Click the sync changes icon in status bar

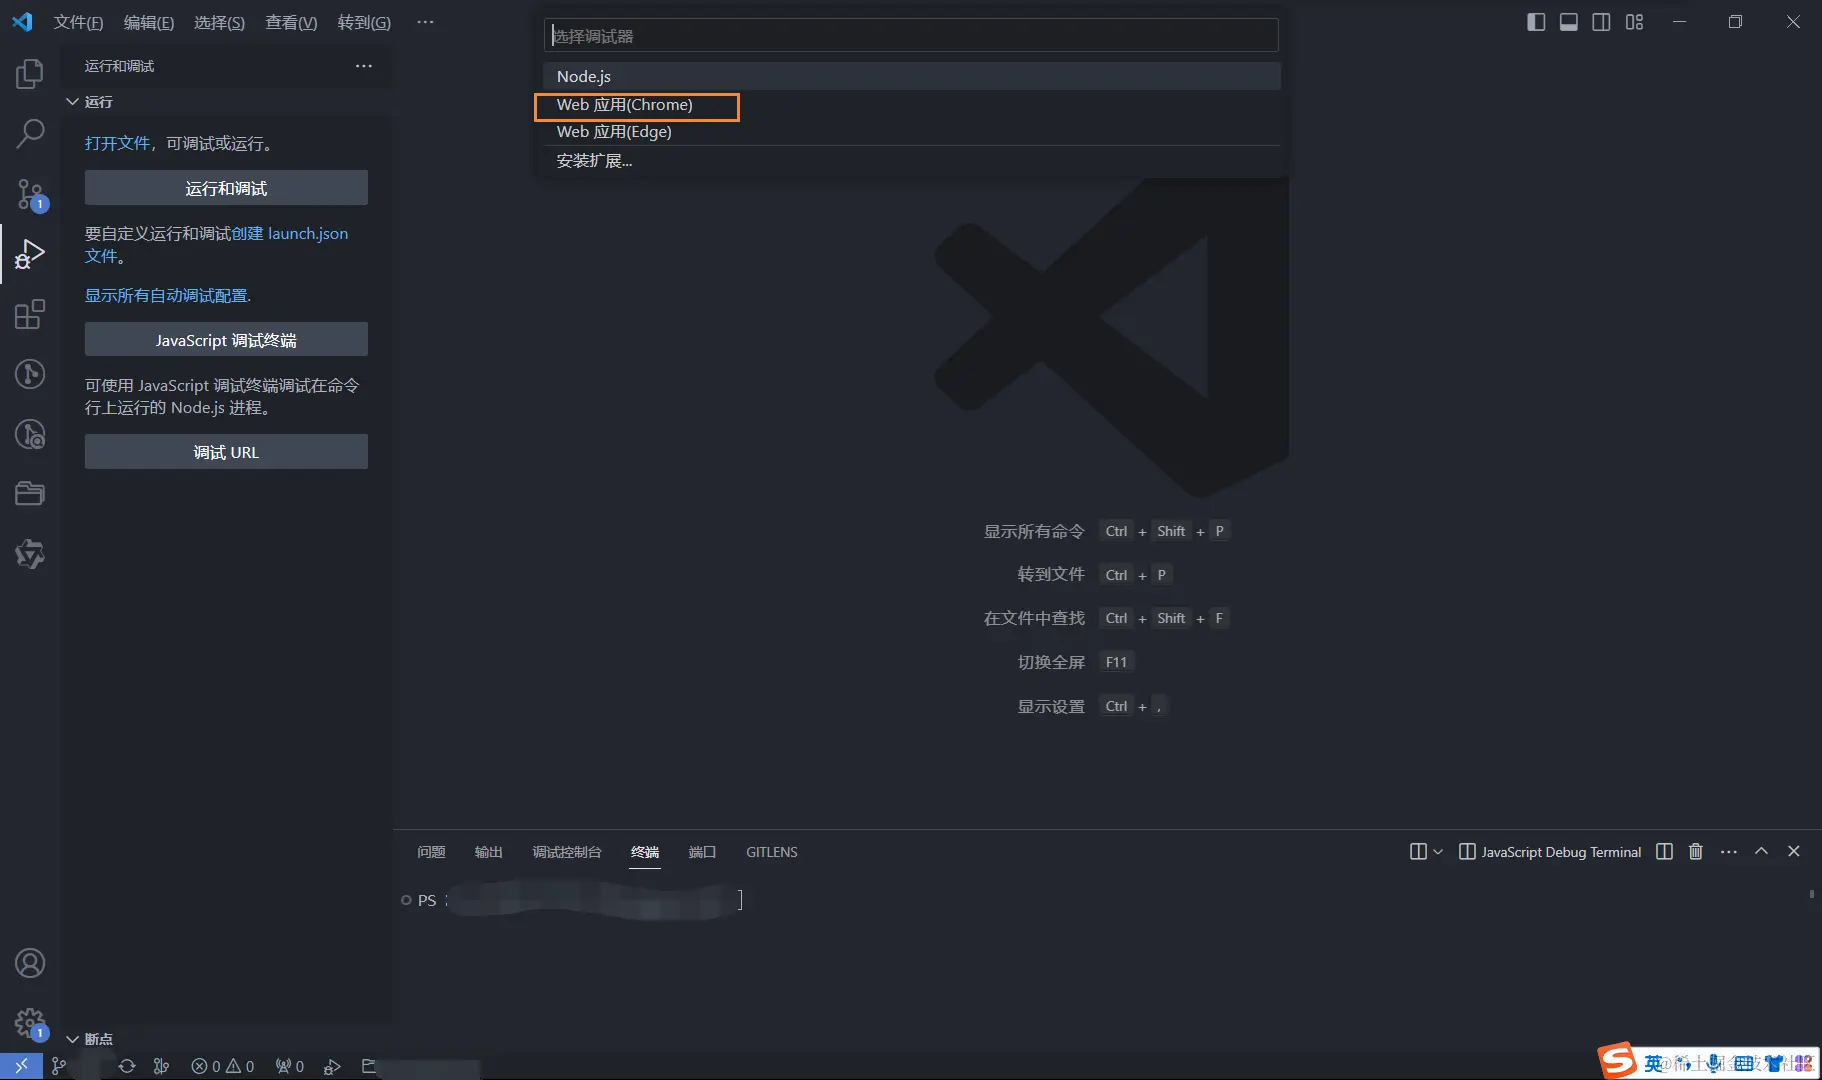(x=127, y=1066)
